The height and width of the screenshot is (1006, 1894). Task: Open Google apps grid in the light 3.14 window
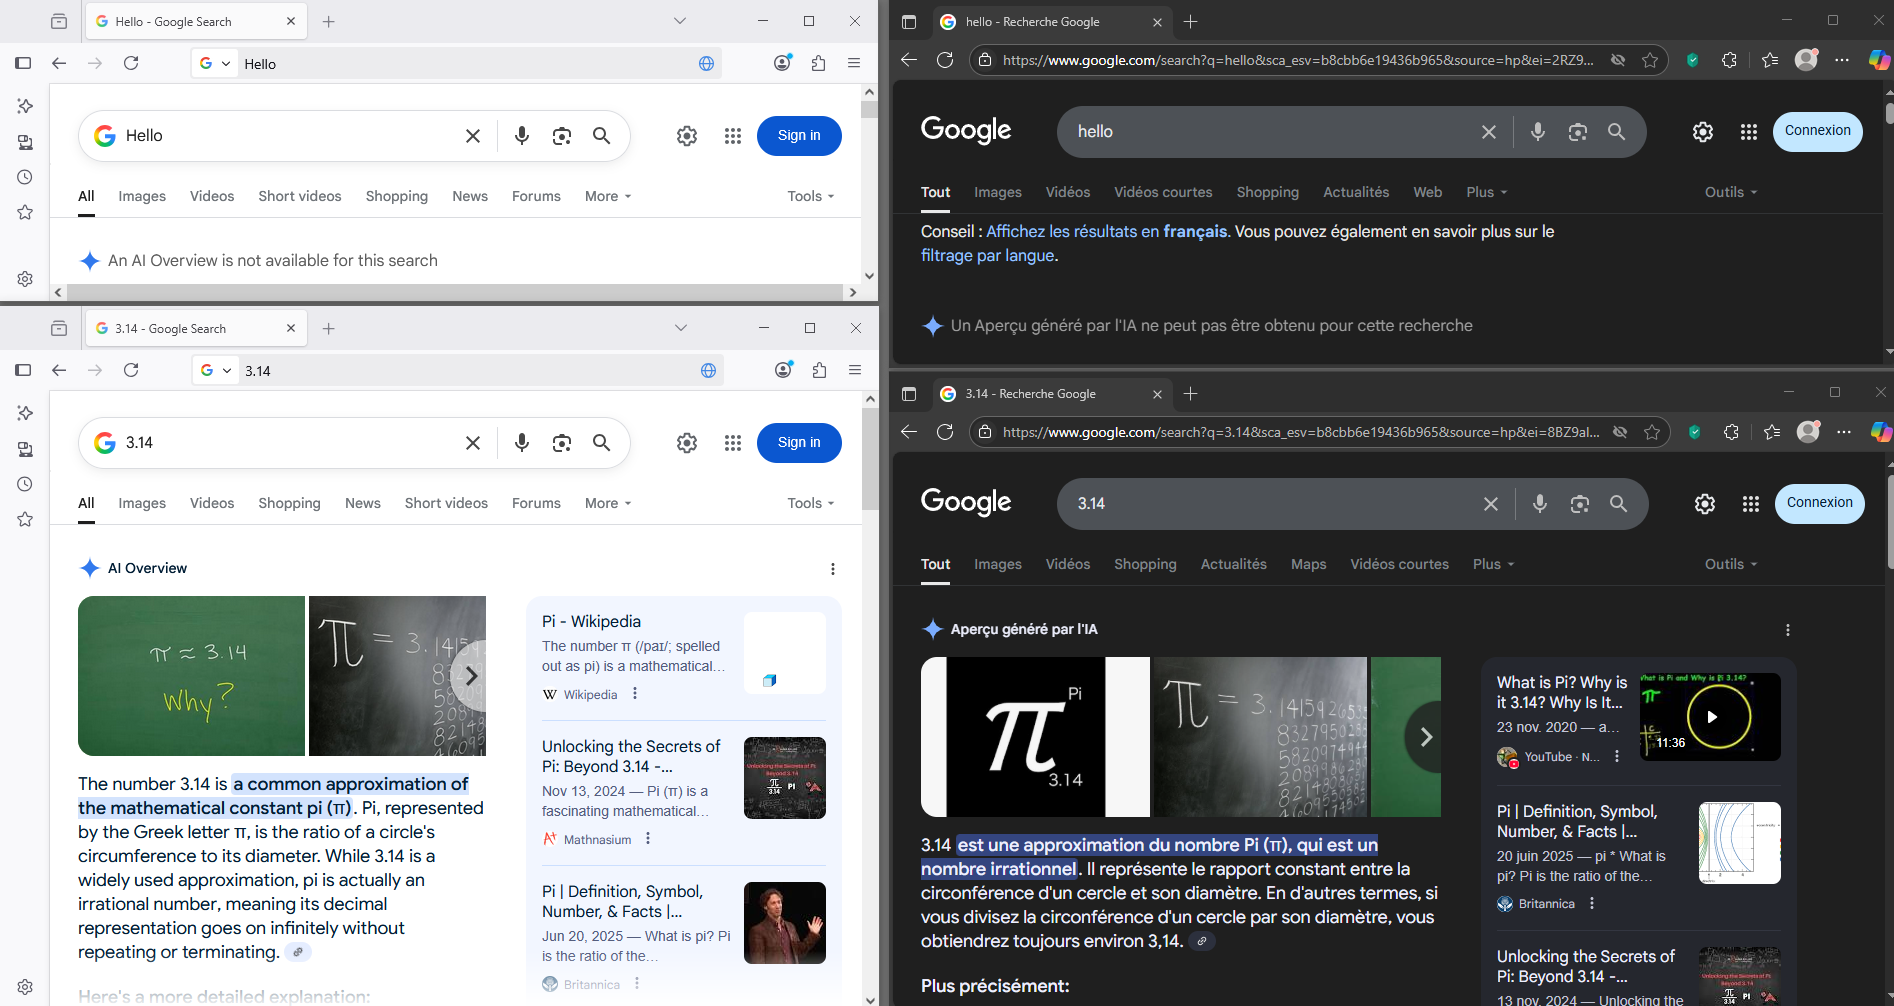click(x=732, y=443)
